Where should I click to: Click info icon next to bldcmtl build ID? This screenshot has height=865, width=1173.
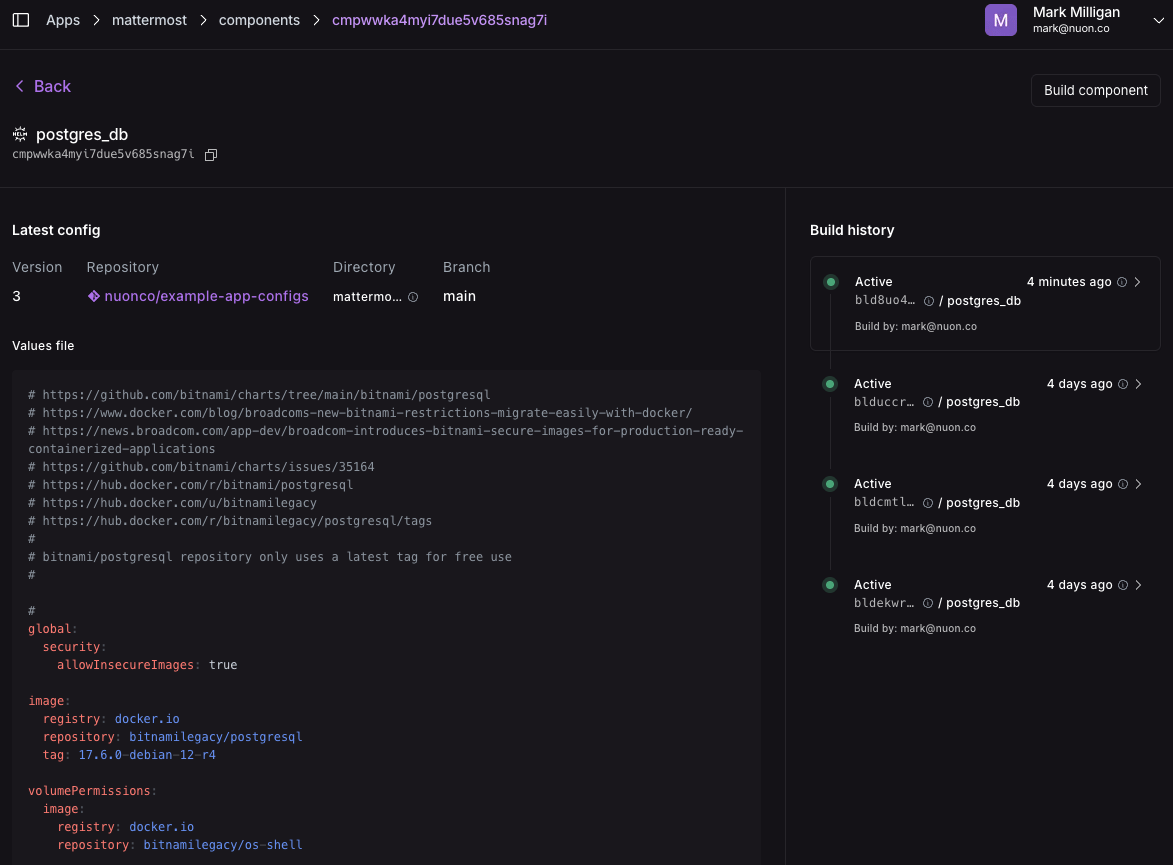pyautogui.click(x=928, y=503)
